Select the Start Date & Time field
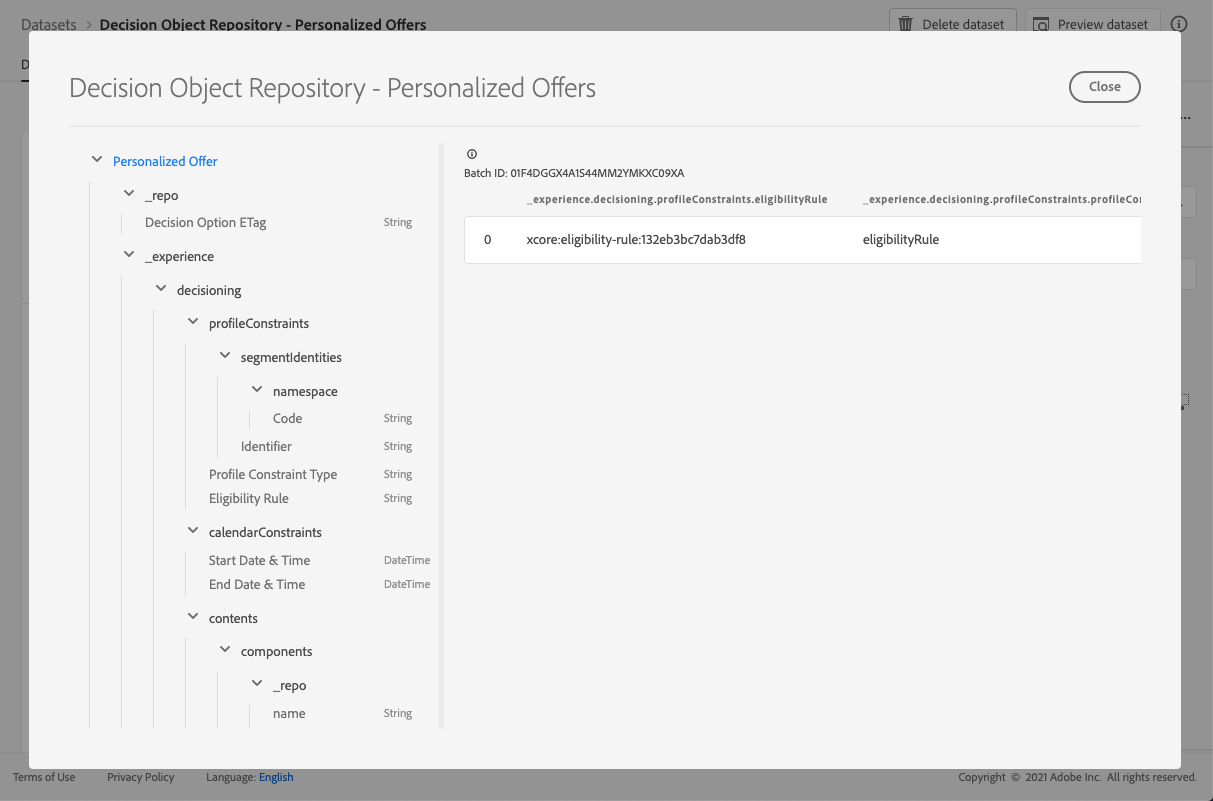 (x=259, y=560)
